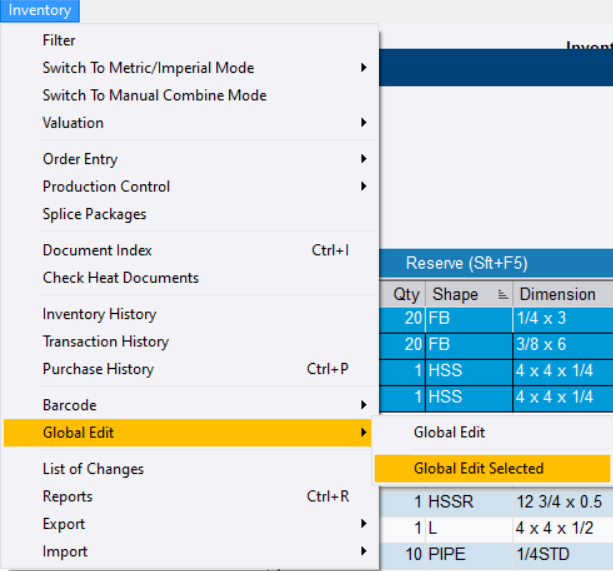Open the Order Entry submenu

(x=80, y=159)
